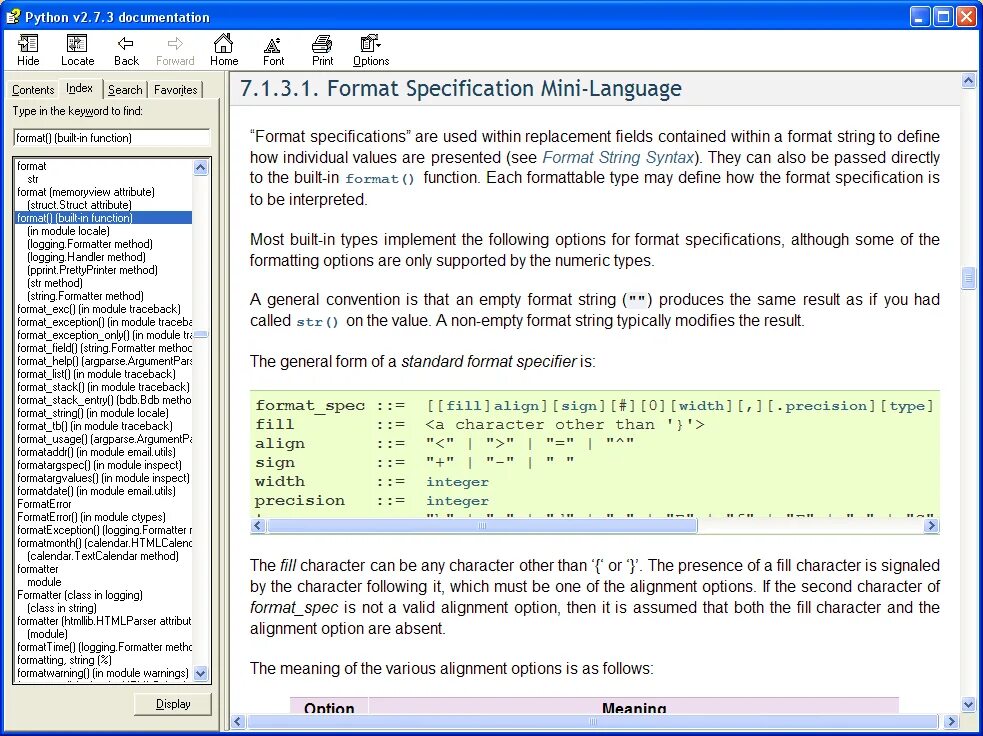Image resolution: width=983 pixels, height=736 pixels.
Task: Switch to the Contents tab
Action: [x=33, y=90]
